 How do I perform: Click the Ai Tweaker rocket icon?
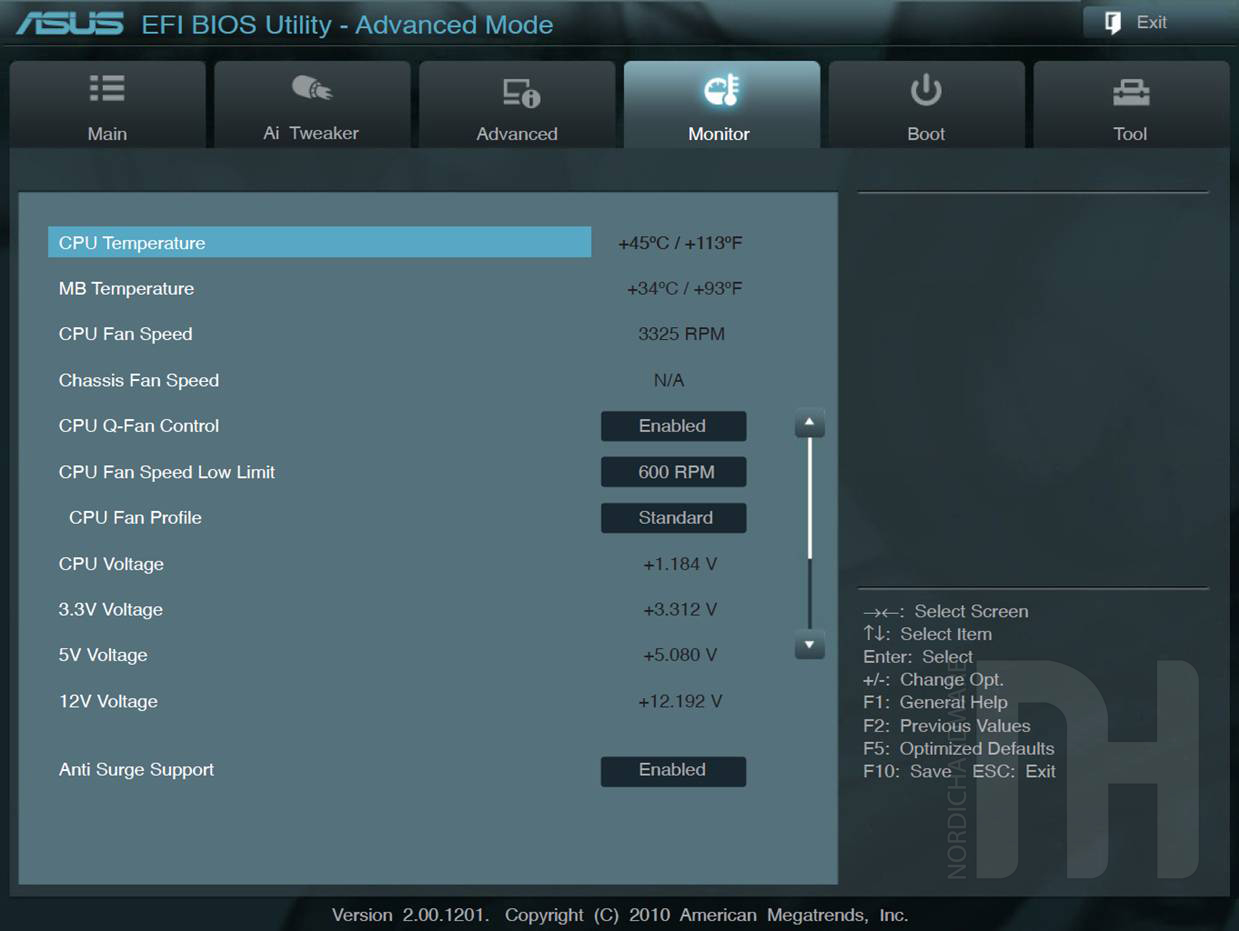(x=311, y=89)
